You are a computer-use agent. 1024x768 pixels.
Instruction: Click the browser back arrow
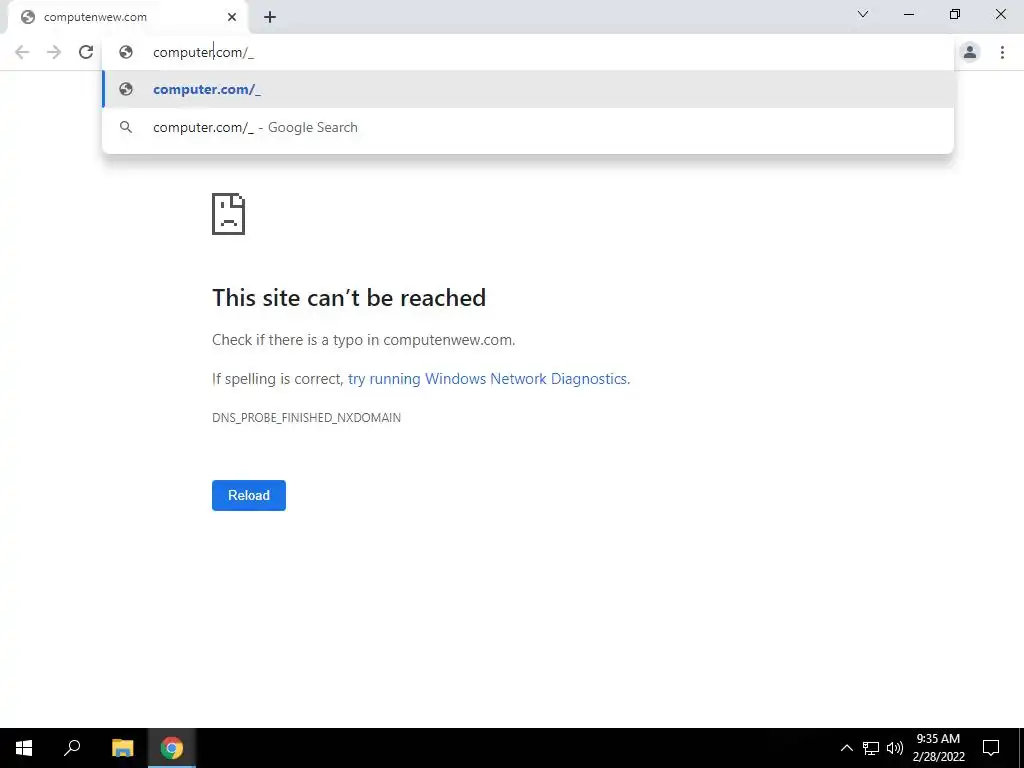pyautogui.click(x=22, y=52)
